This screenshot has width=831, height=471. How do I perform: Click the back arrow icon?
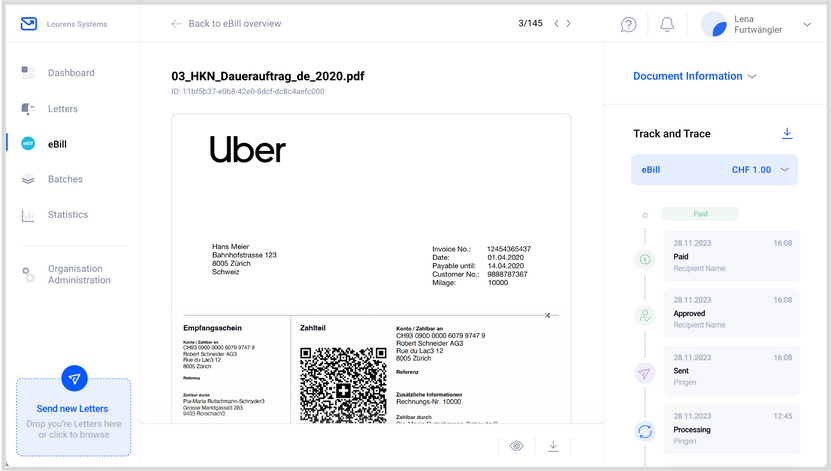[x=176, y=23]
